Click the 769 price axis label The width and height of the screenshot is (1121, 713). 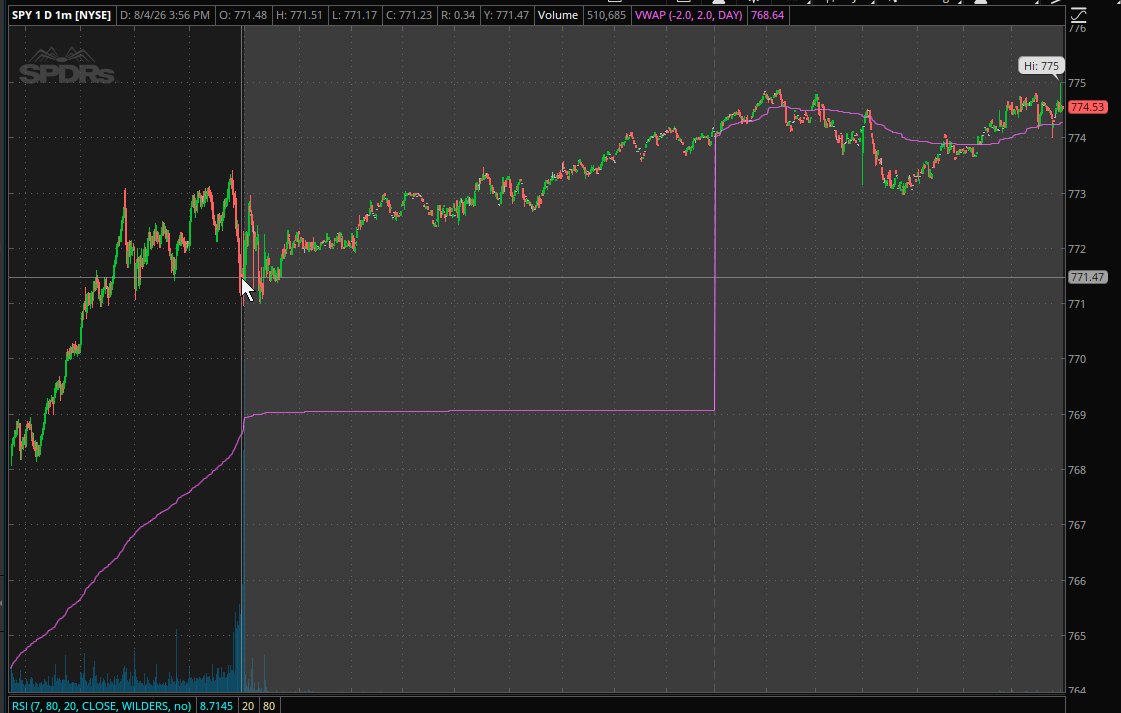(1077, 415)
